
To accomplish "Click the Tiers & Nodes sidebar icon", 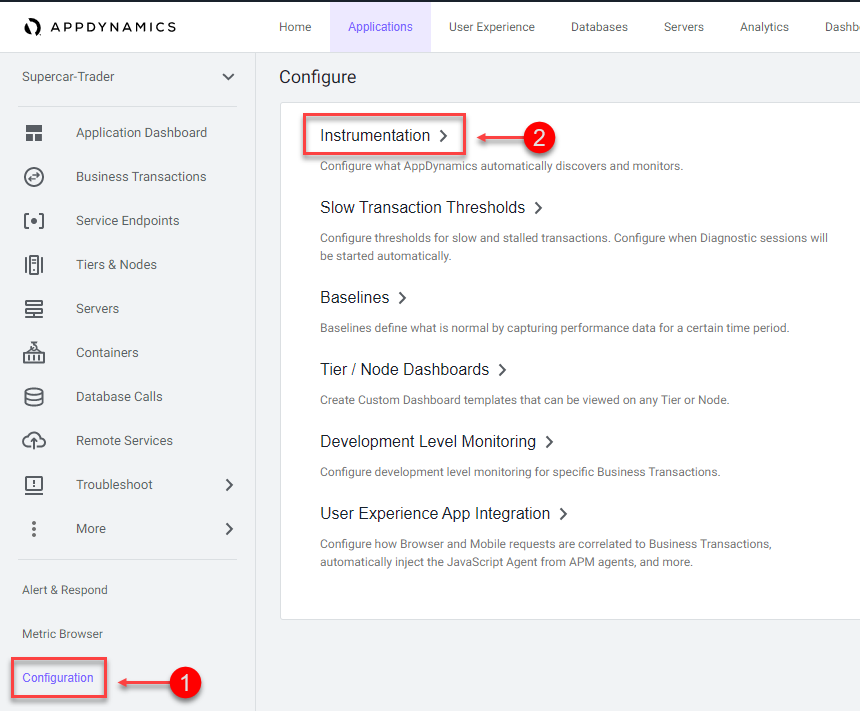I will coord(34,264).
